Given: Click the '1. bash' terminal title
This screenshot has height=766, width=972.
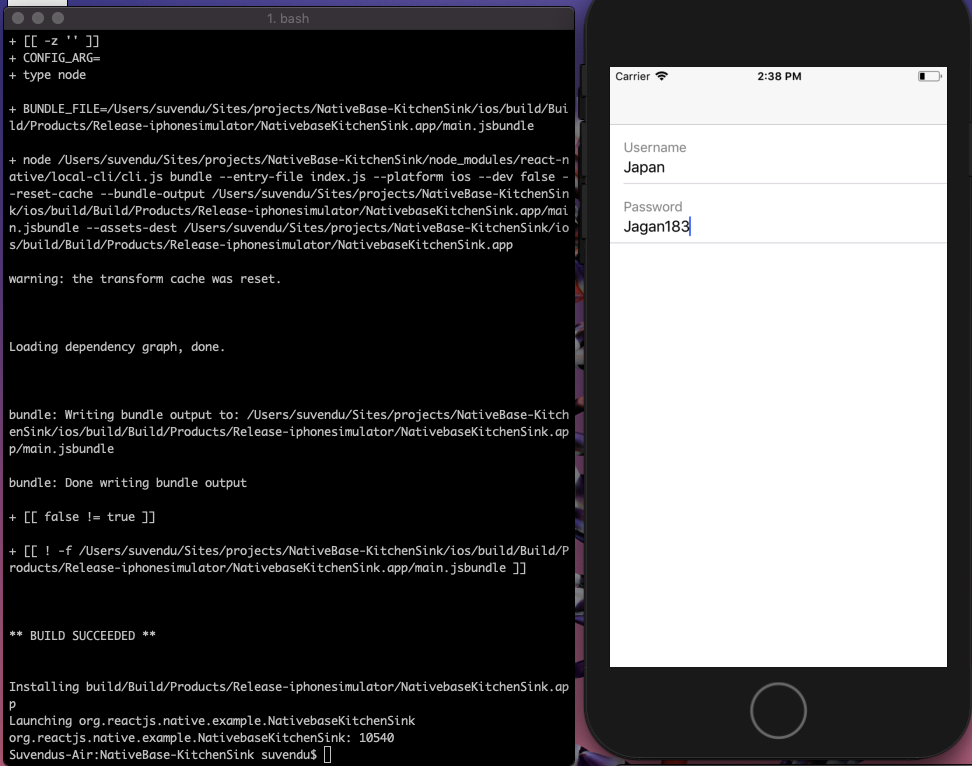Looking at the screenshot, I should tap(288, 19).
